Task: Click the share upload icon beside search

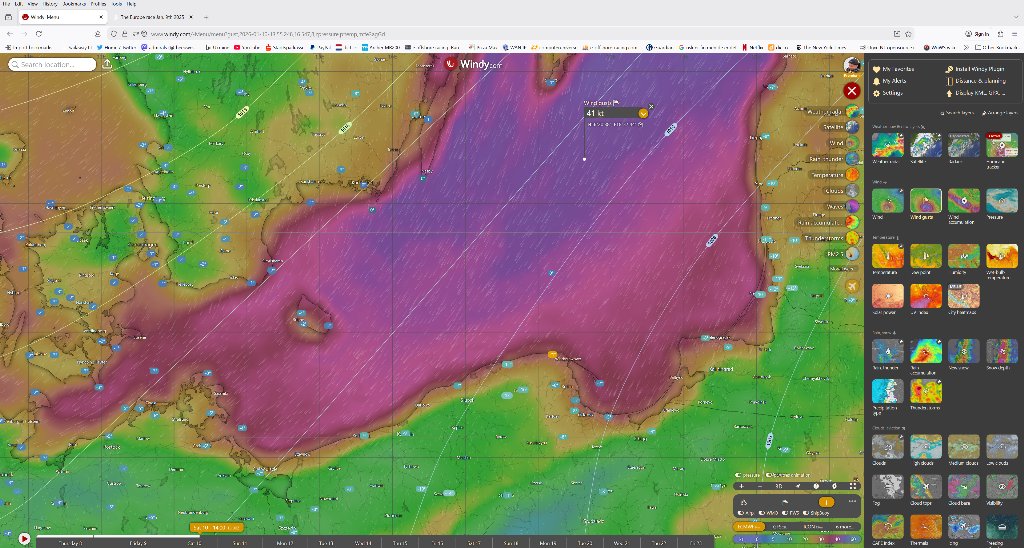Action: point(107,65)
